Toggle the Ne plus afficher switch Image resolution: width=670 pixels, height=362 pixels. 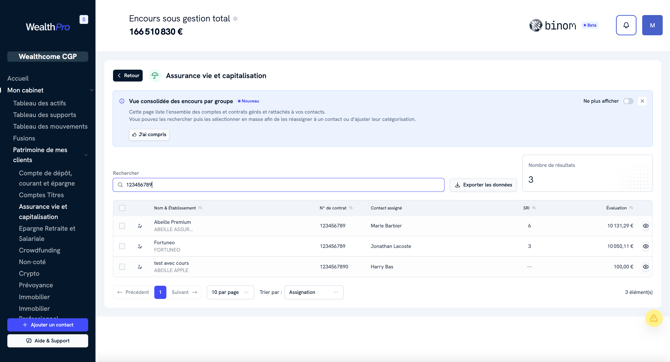(x=628, y=101)
